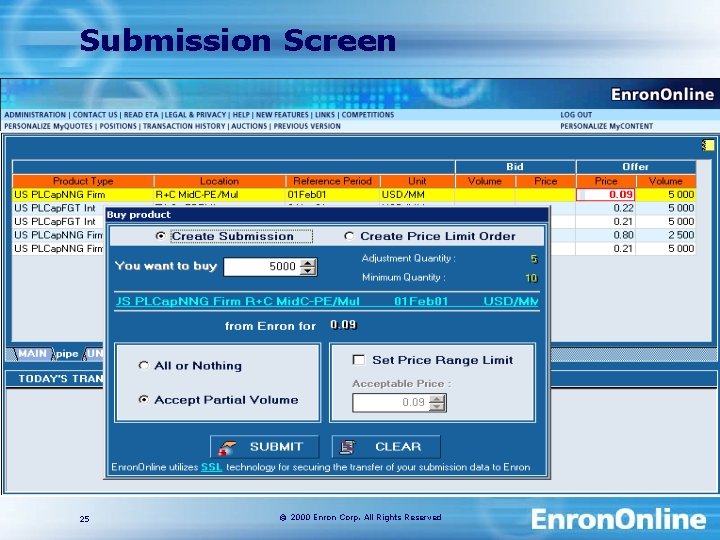Open COMPETITIONS page

coord(368,115)
